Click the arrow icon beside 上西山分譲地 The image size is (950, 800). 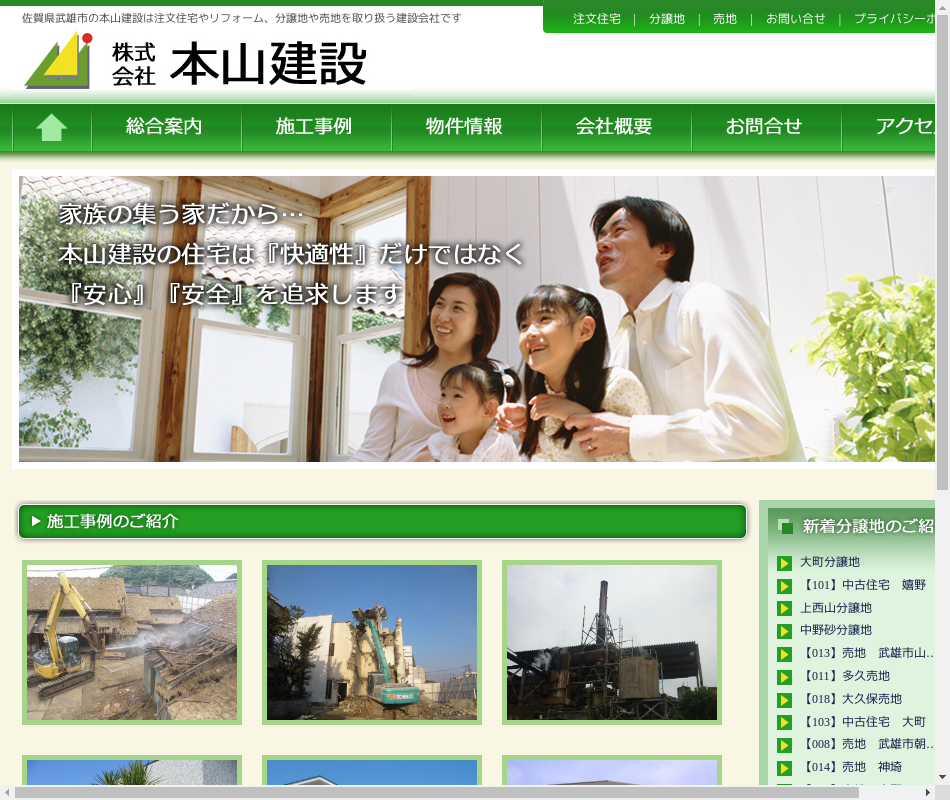pyautogui.click(x=784, y=608)
